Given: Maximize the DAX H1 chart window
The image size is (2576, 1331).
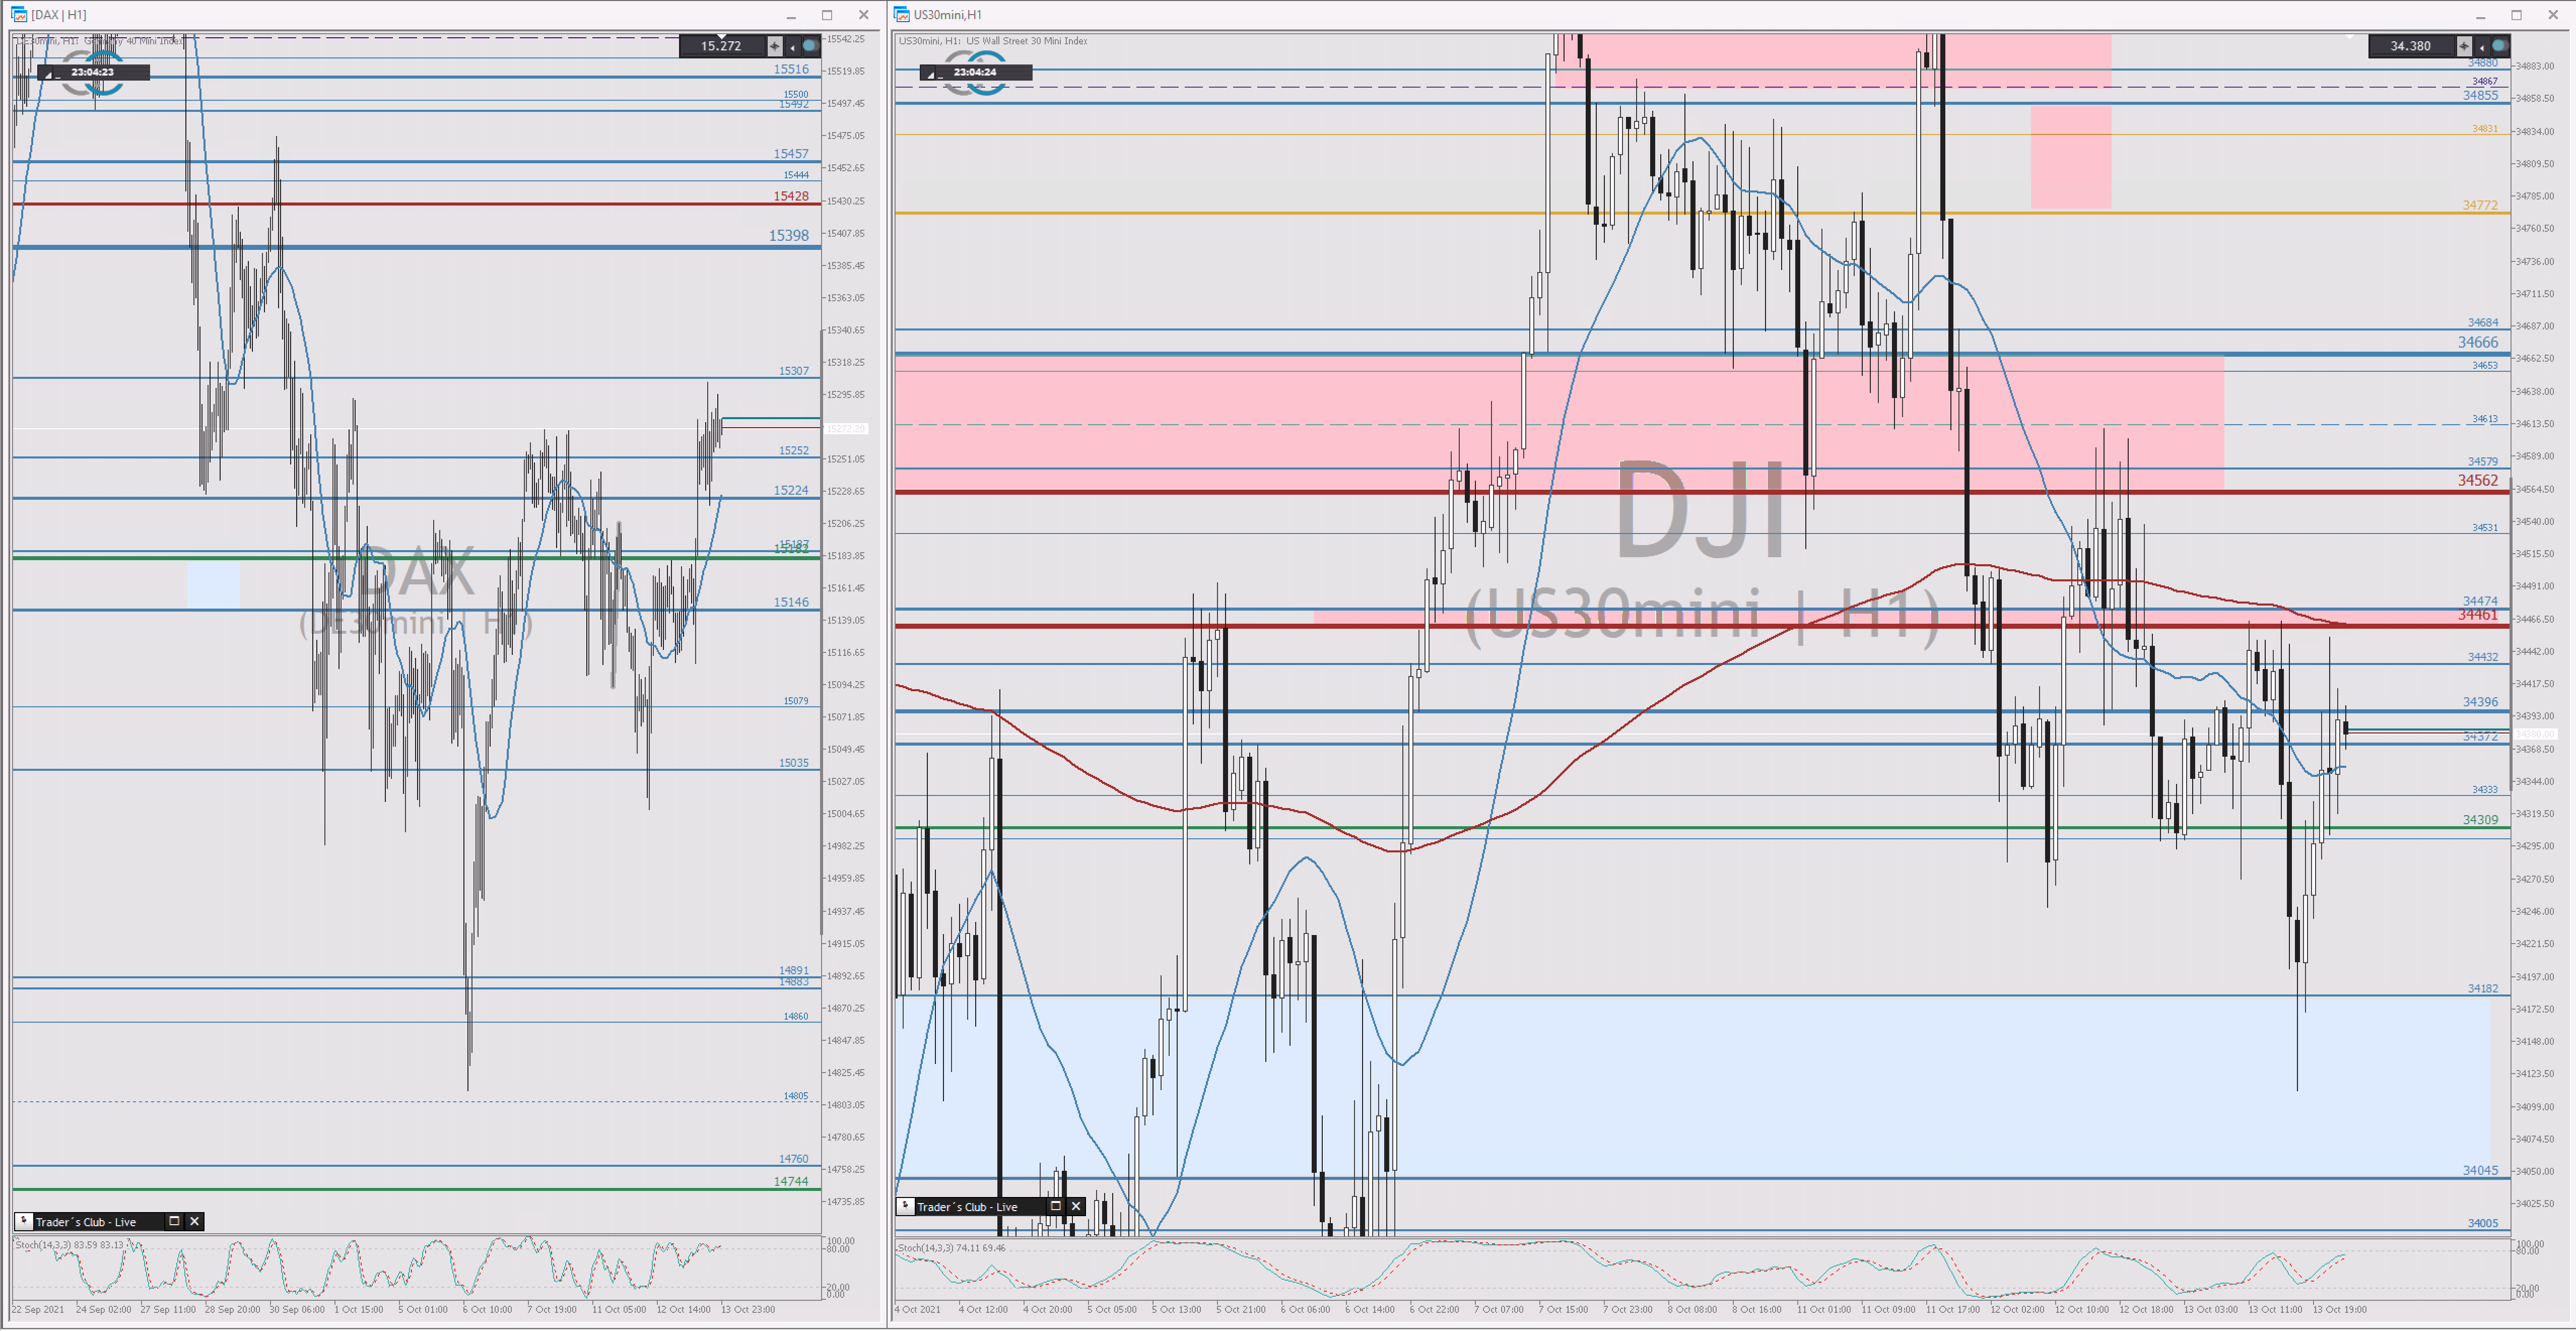Looking at the screenshot, I should pos(827,15).
